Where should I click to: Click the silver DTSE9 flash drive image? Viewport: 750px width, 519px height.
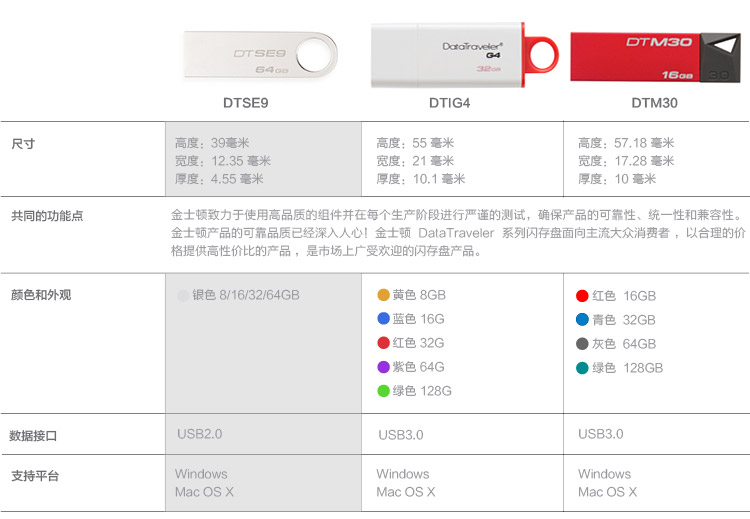261,55
